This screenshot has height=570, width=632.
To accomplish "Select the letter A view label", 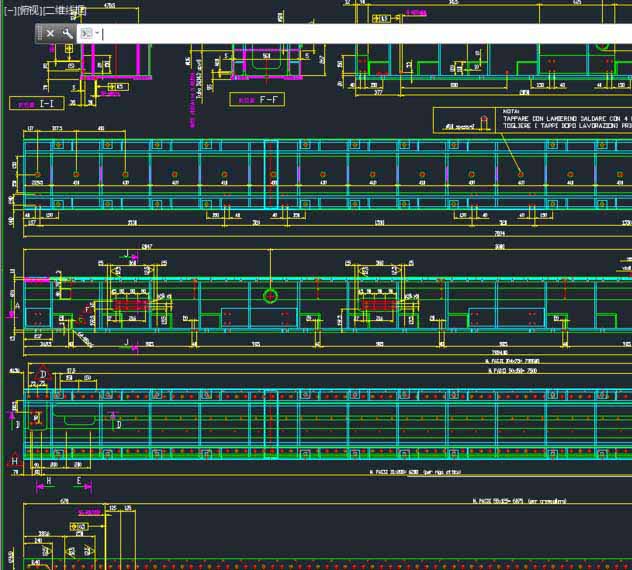I will (x=17, y=306).
